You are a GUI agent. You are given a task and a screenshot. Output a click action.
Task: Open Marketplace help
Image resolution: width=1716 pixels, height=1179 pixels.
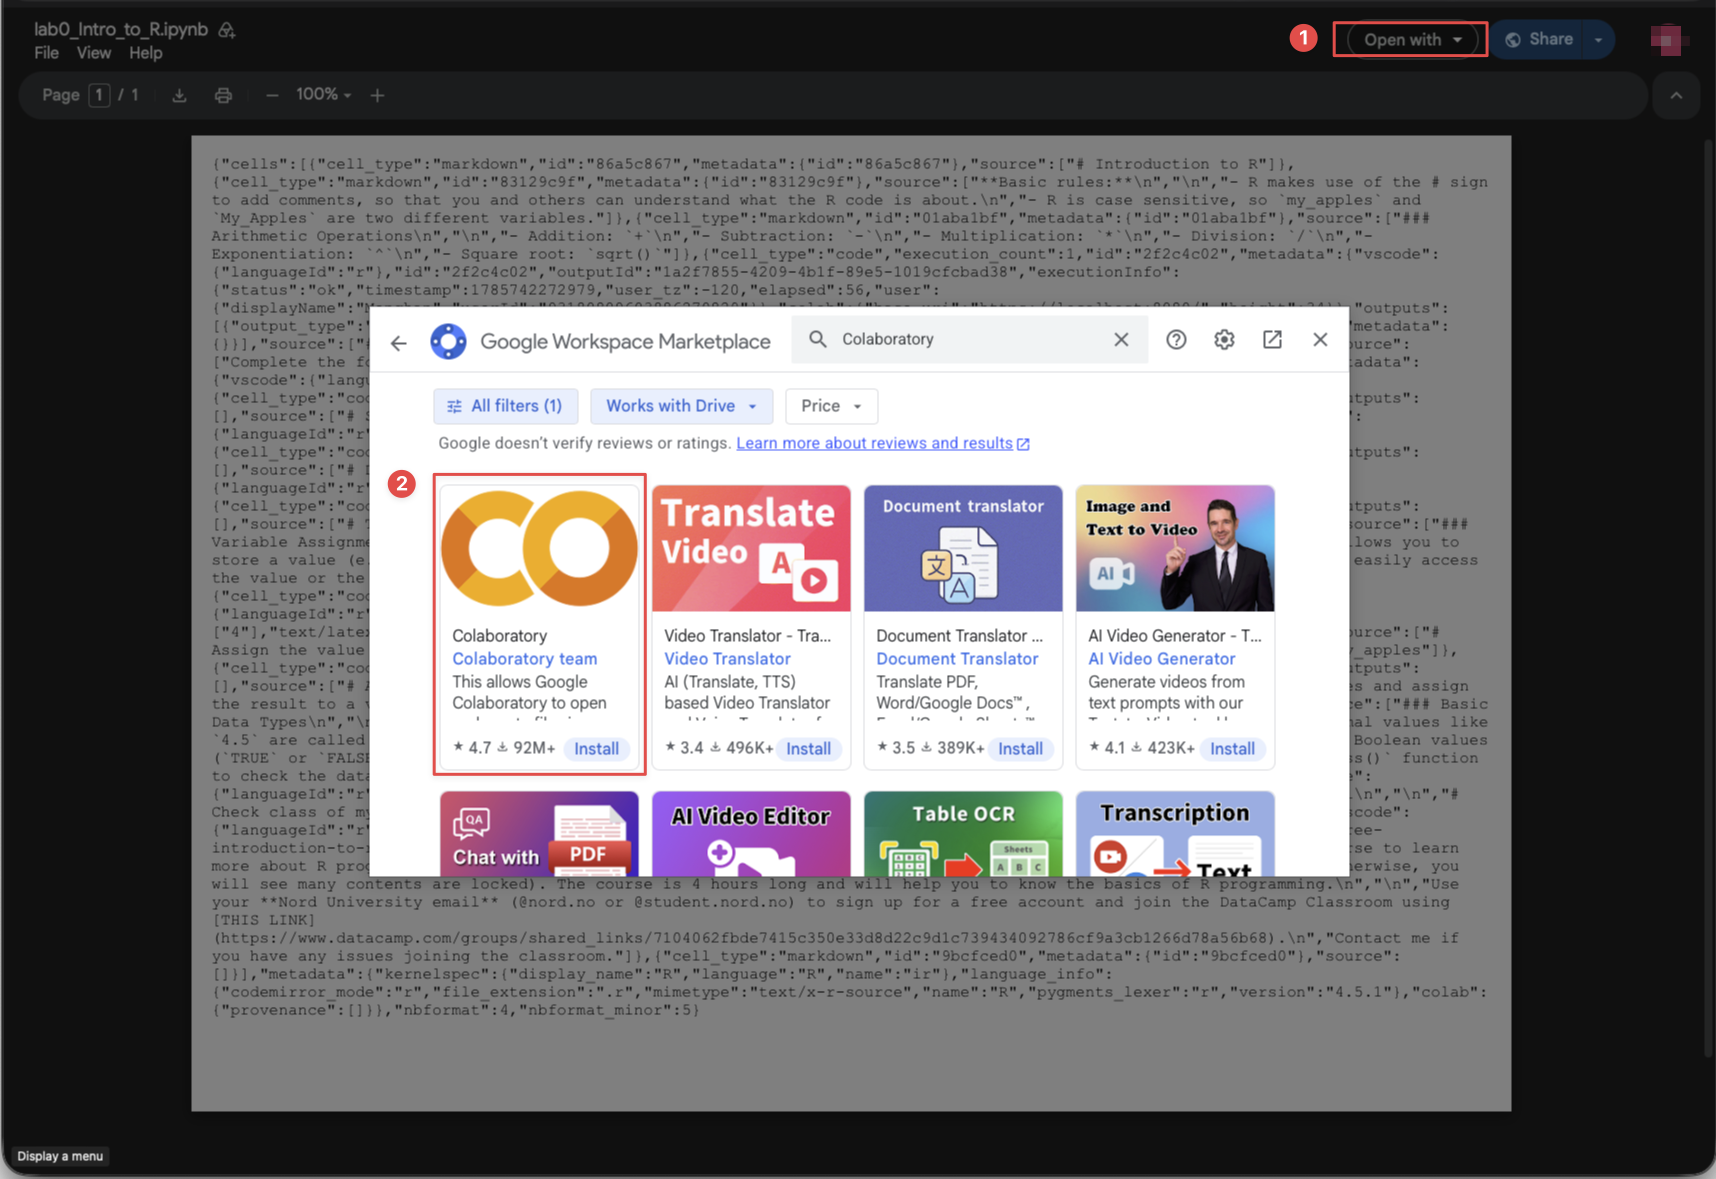1176,340
